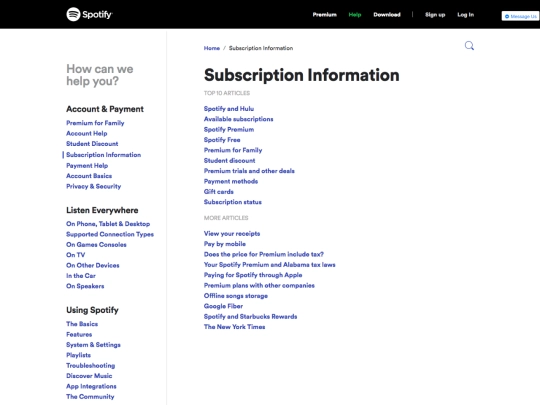Open the Troubleshooting sidebar link
This screenshot has width=540, height=405.
point(91,365)
